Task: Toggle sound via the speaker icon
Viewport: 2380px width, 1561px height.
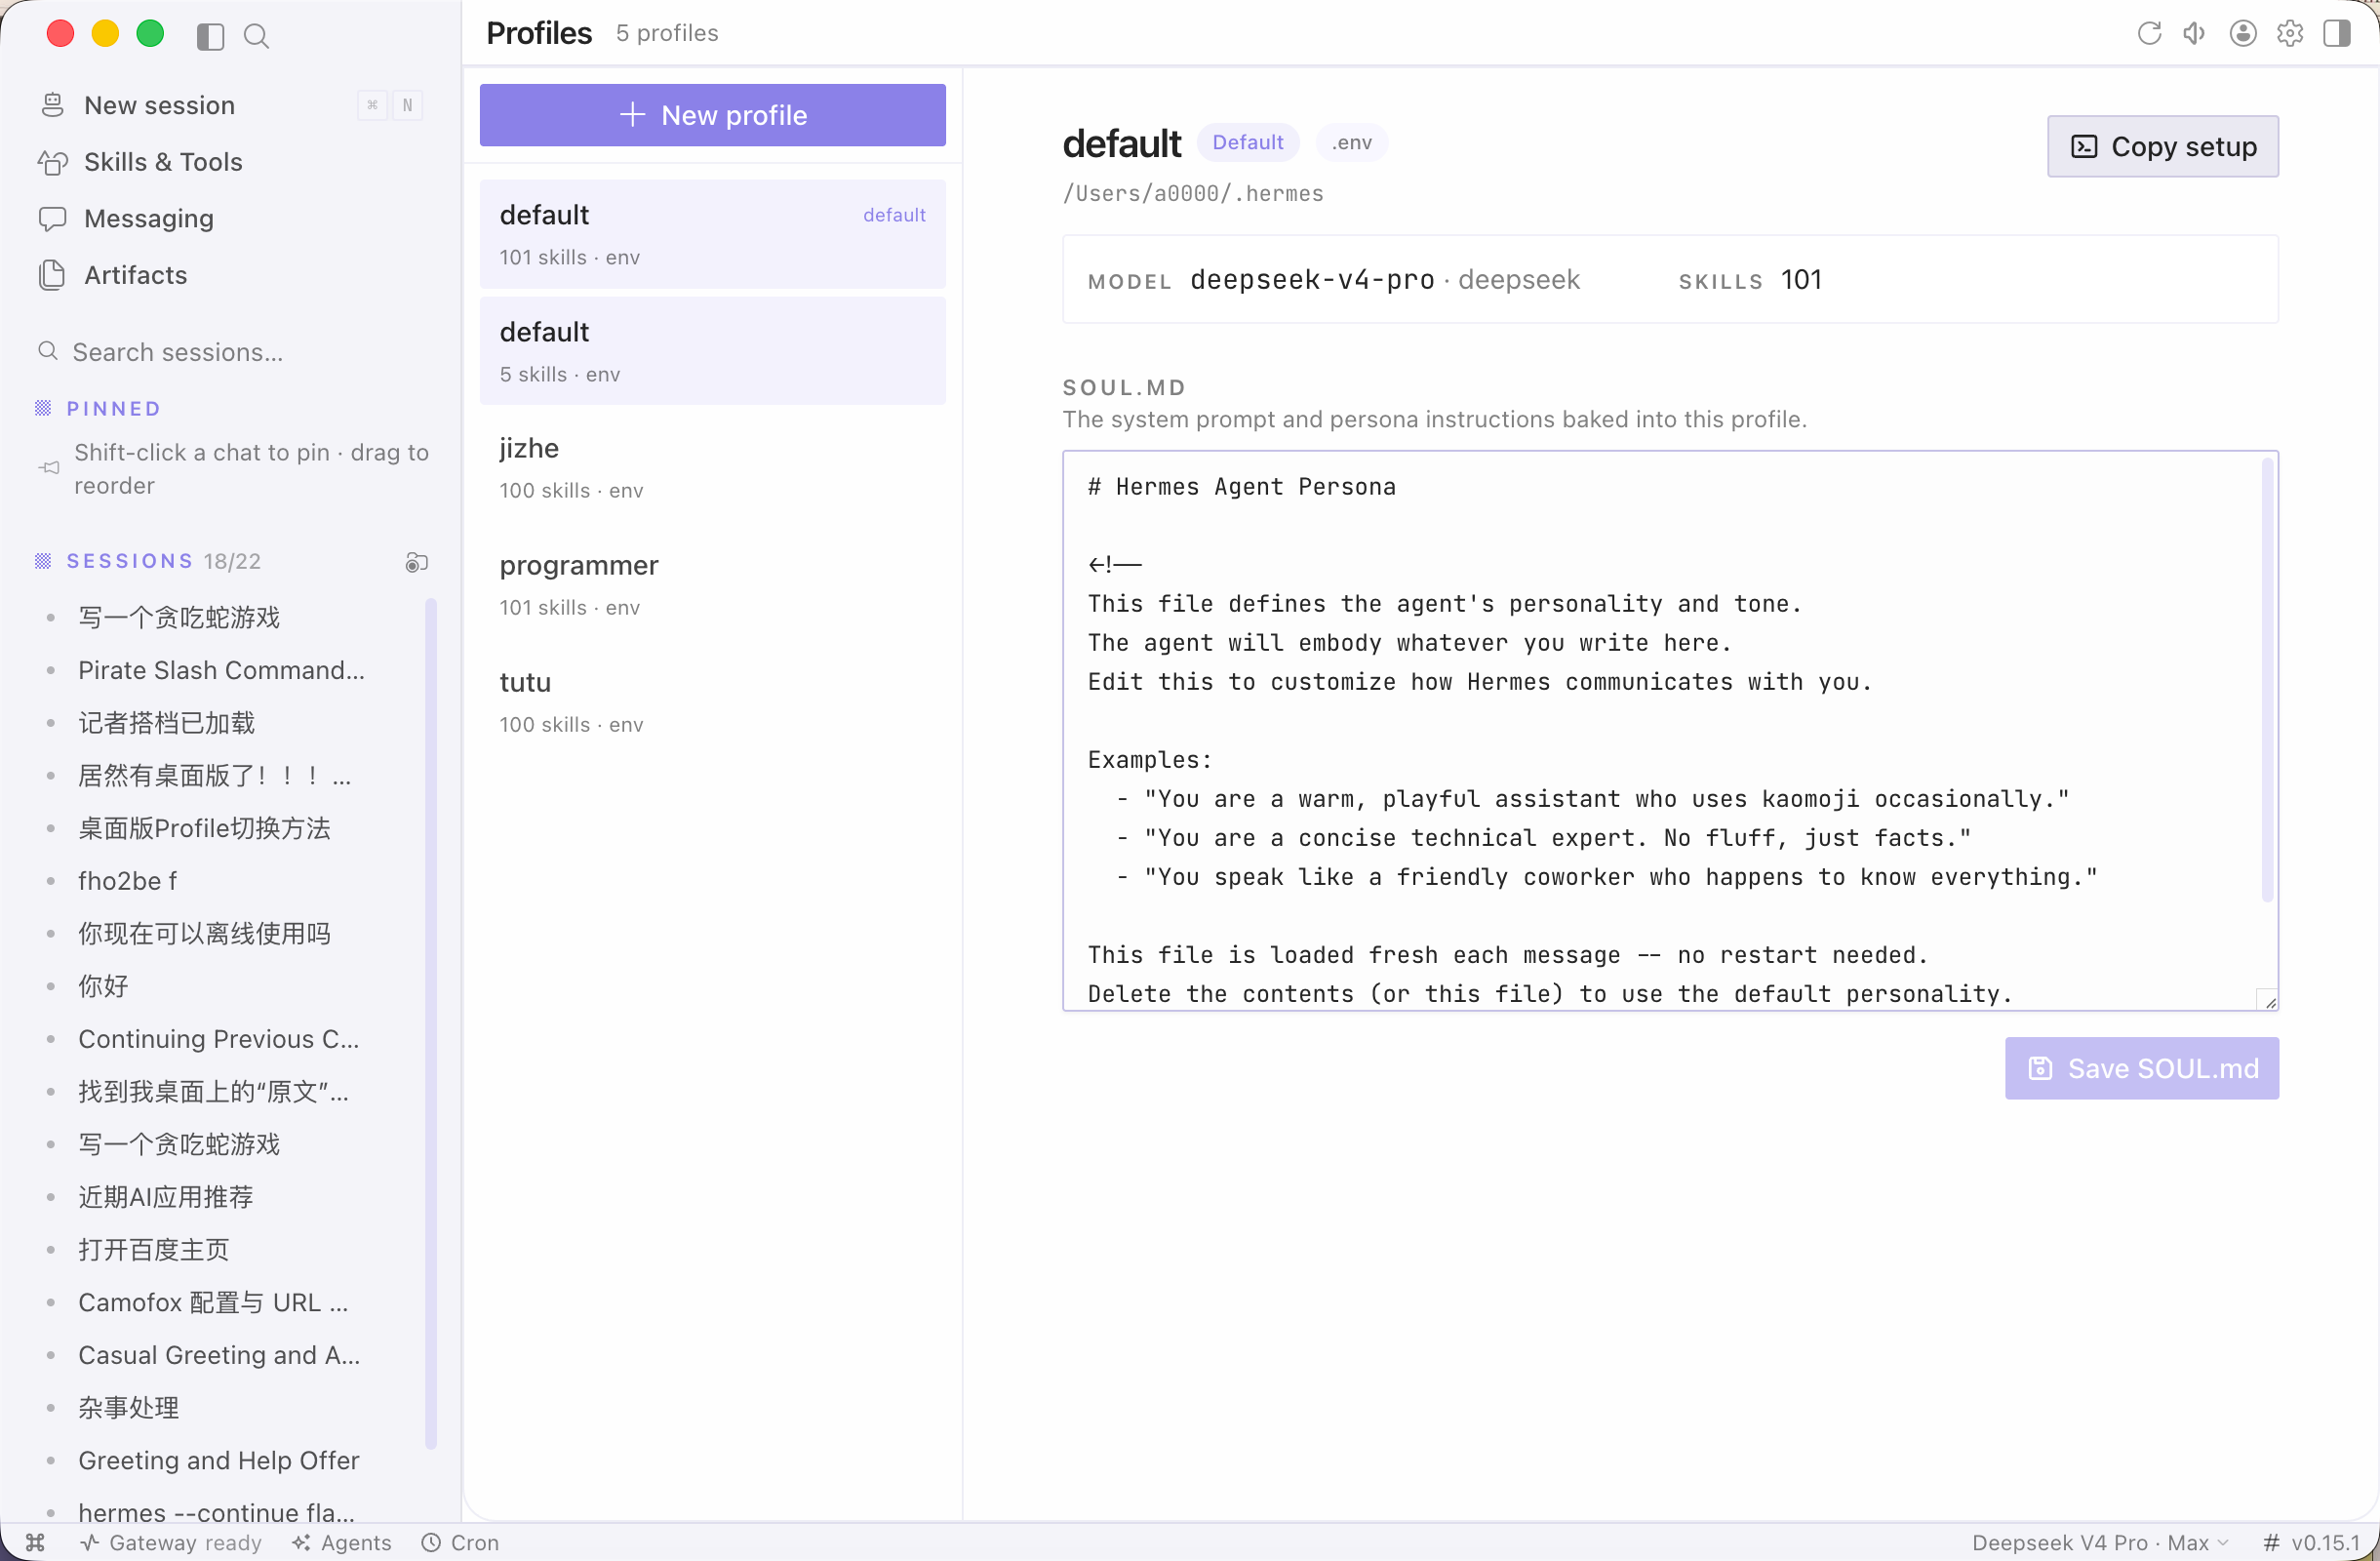Action: tap(2195, 34)
